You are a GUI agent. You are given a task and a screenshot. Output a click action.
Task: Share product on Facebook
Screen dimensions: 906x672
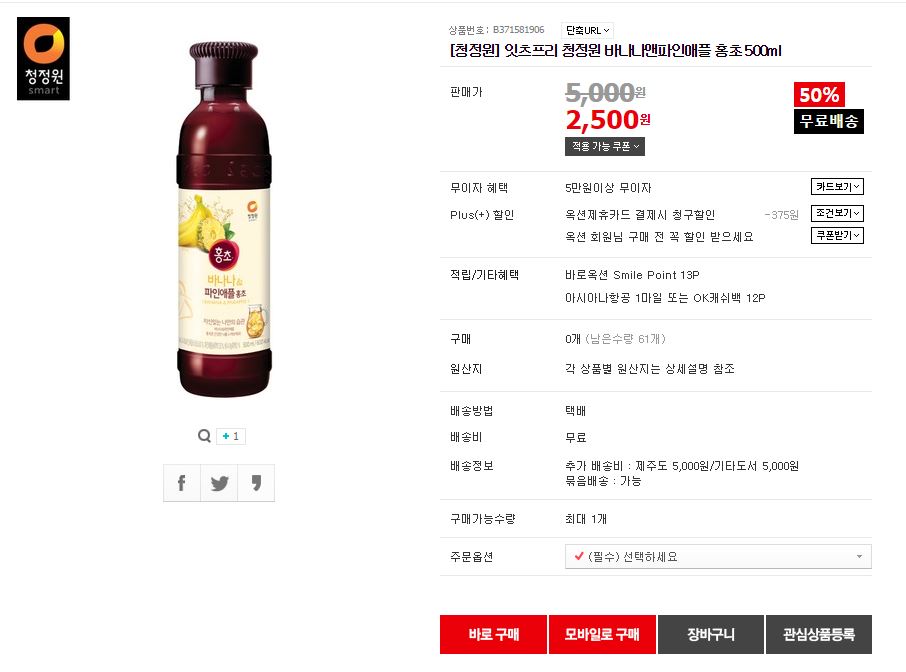182,483
